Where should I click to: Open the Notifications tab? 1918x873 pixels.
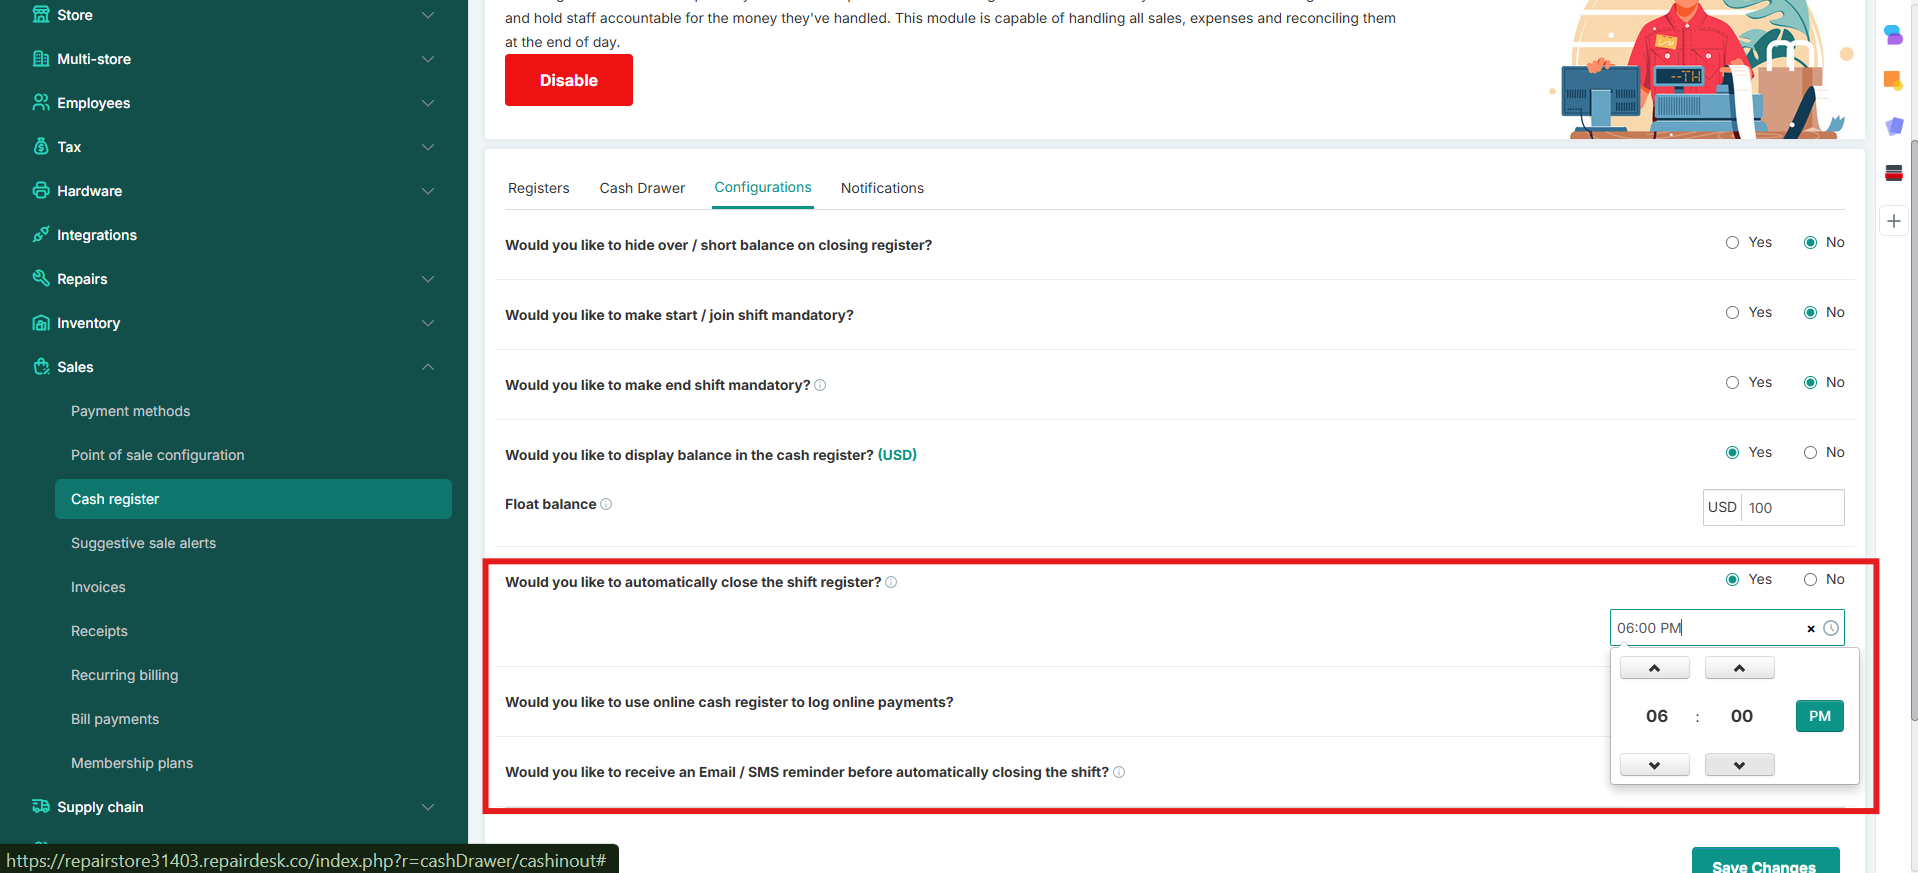point(882,188)
